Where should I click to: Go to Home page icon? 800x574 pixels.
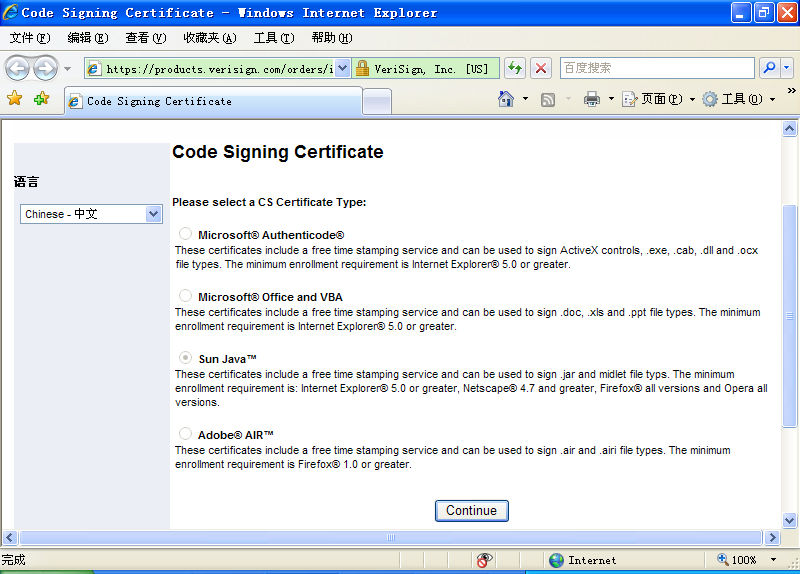[x=506, y=99]
